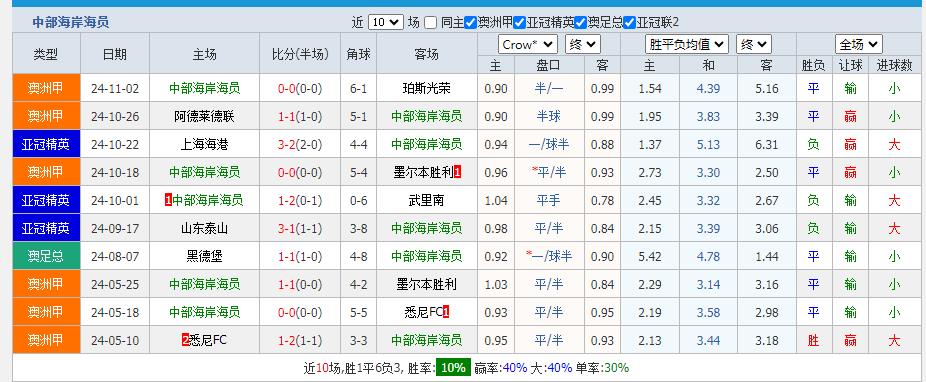Click 墨尔本胜利 in the 24-10-18 row
Image resolution: width=926 pixels, height=382 pixels.
pos(423,172)
